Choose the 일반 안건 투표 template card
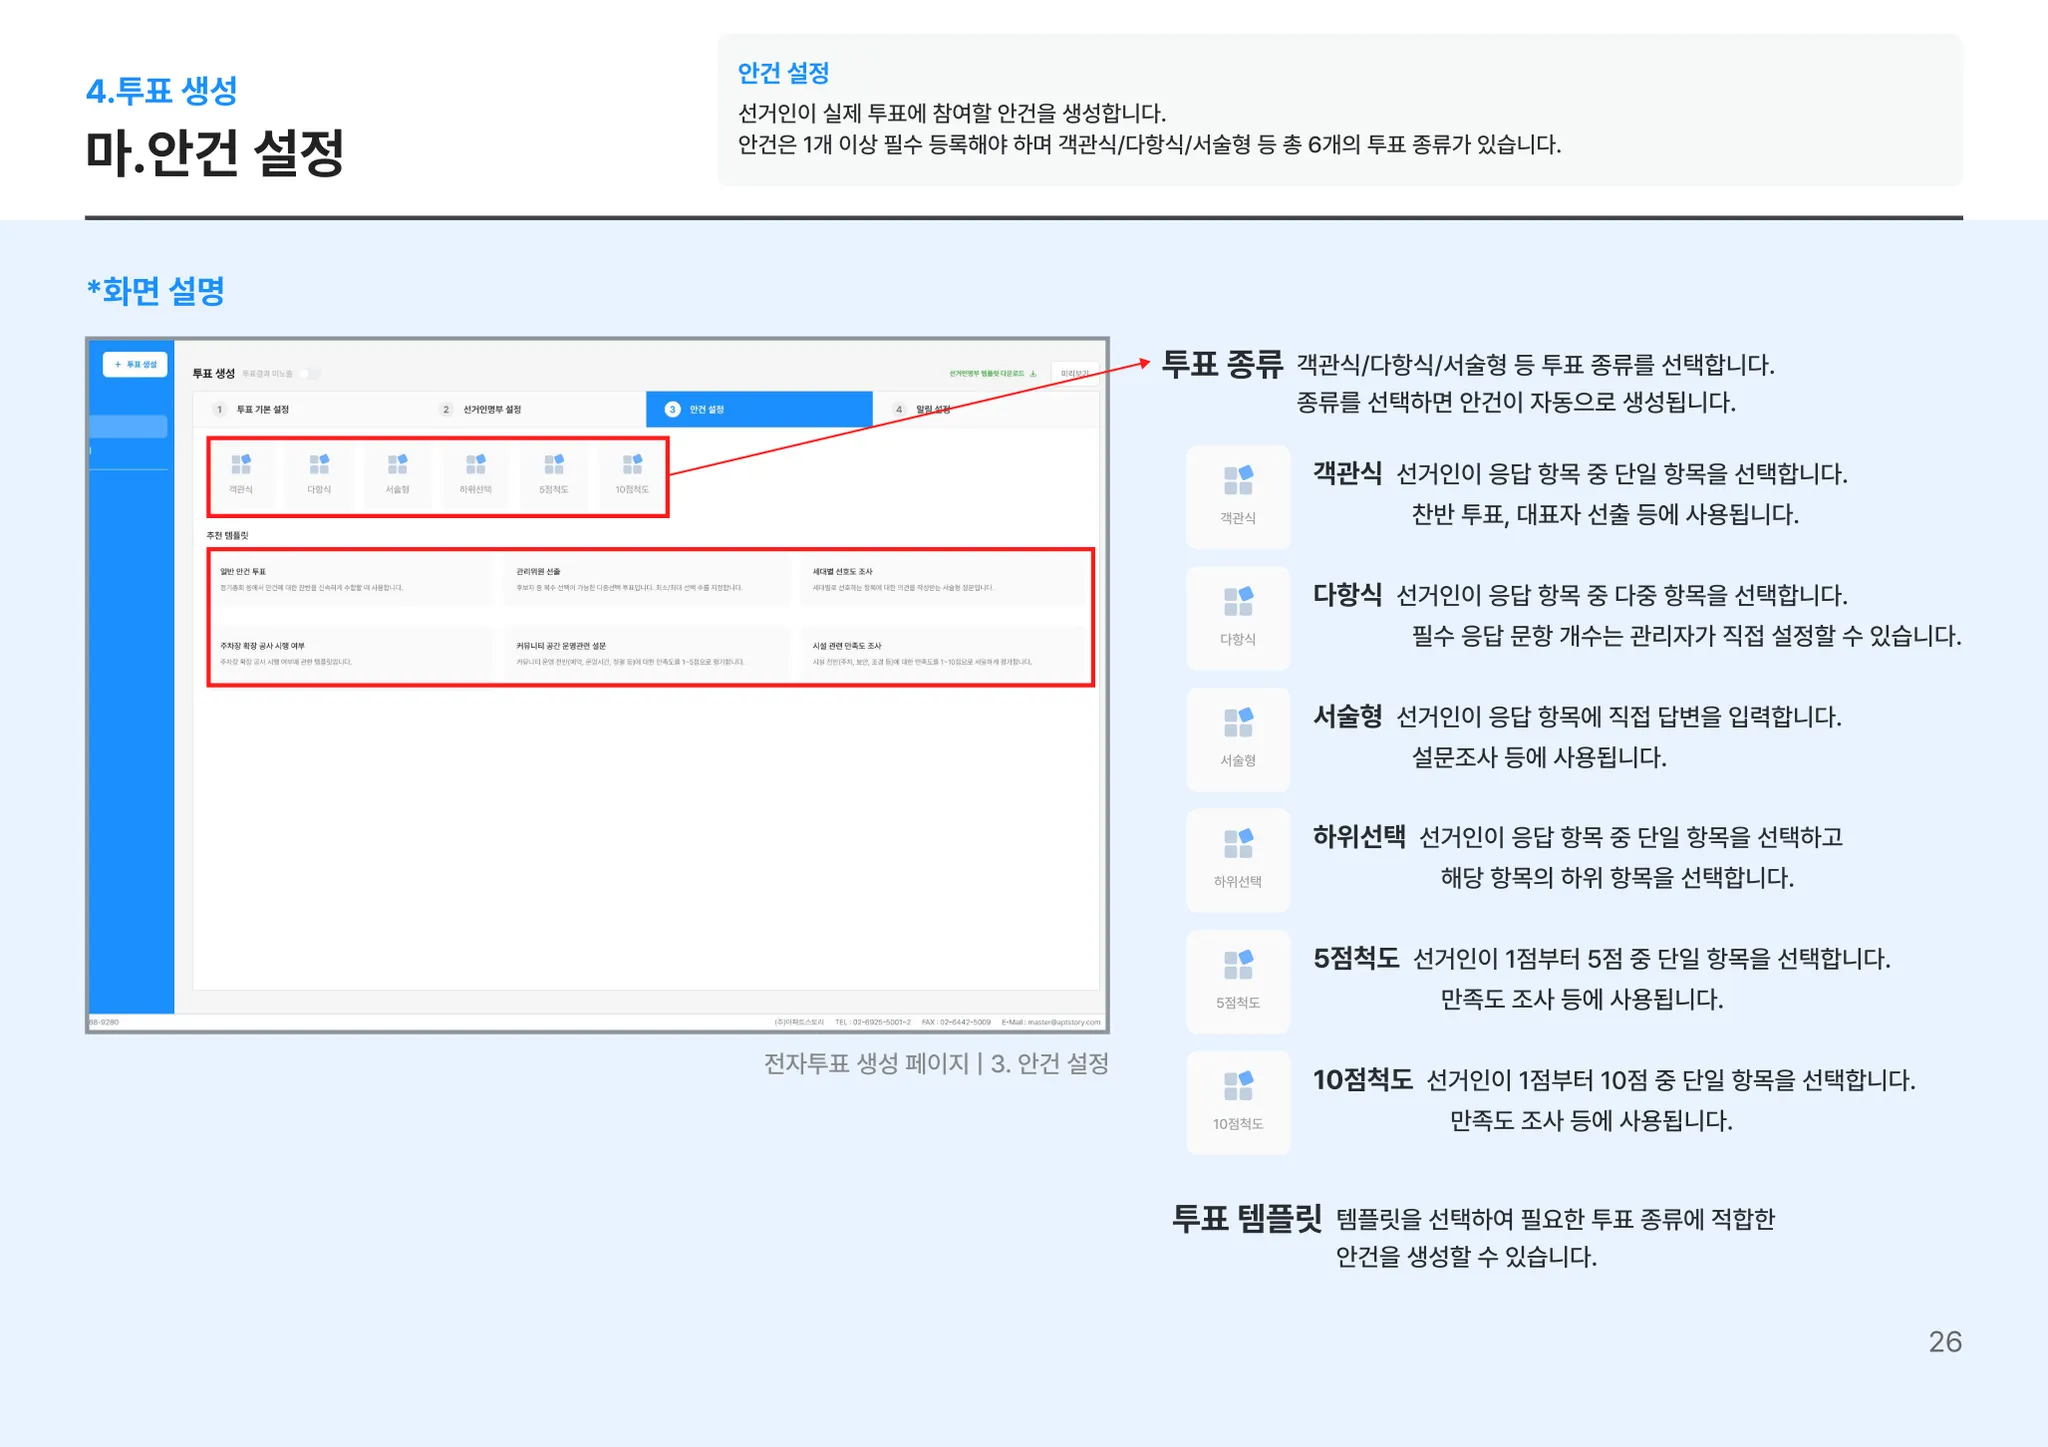 [x=355, y=580]
